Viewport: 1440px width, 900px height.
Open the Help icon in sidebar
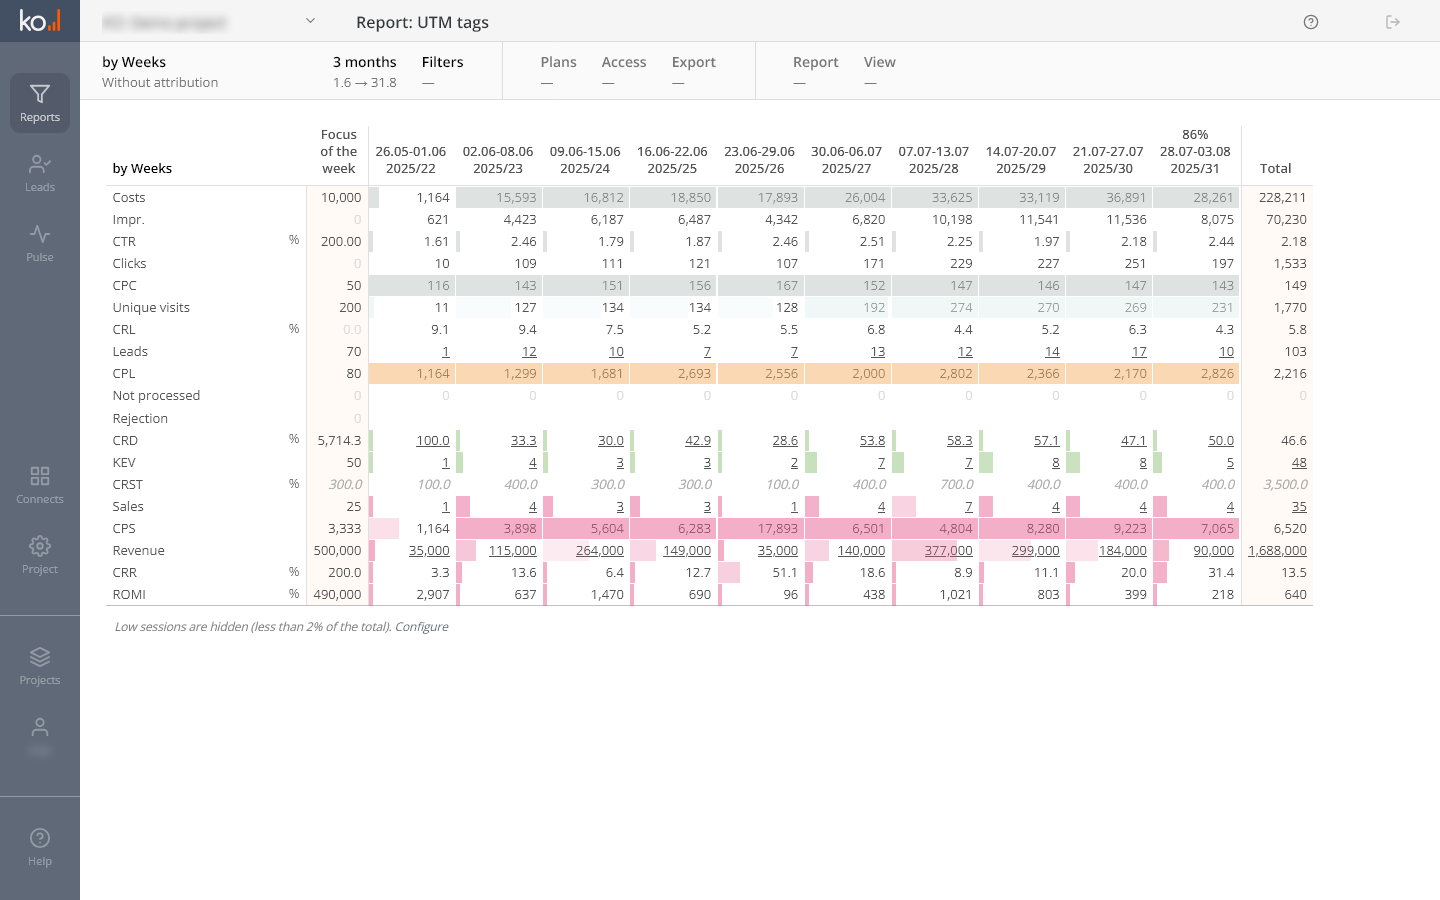40,839
